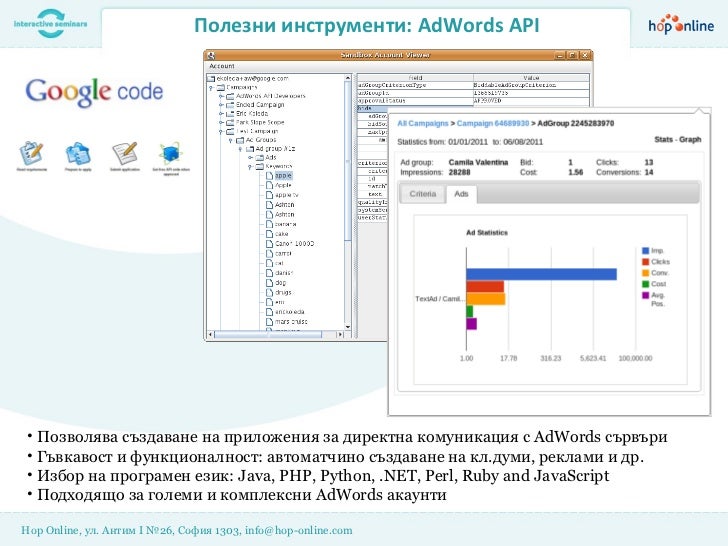Click the tree horizontal scroll-left arrow
The image size is (728, 546).
pyautogui.click(x=210, y=334)
